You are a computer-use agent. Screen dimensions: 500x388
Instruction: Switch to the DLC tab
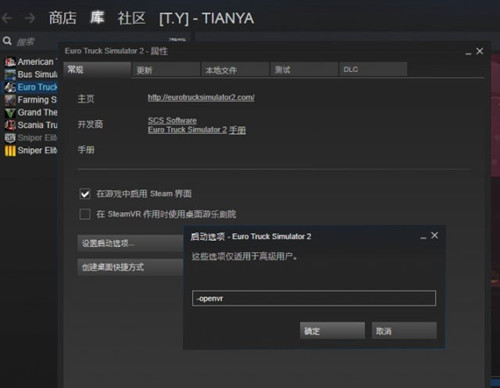point(373,69)
